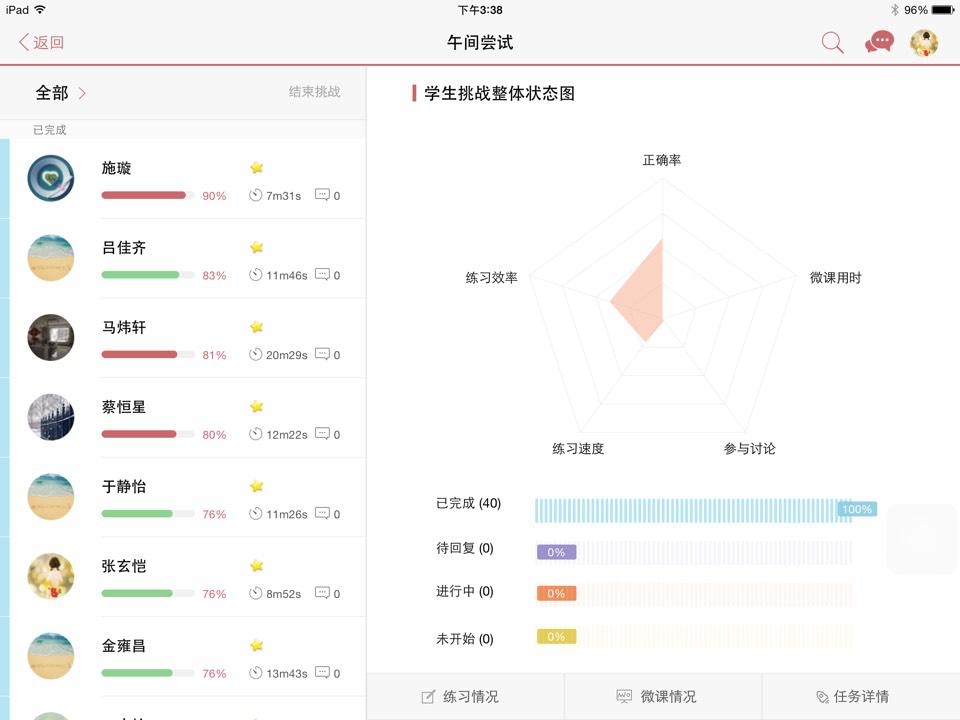The height and width of the screenshot is (720, 960).
Task: Select student 金雍昌 from the list
Action: [124, 646]
